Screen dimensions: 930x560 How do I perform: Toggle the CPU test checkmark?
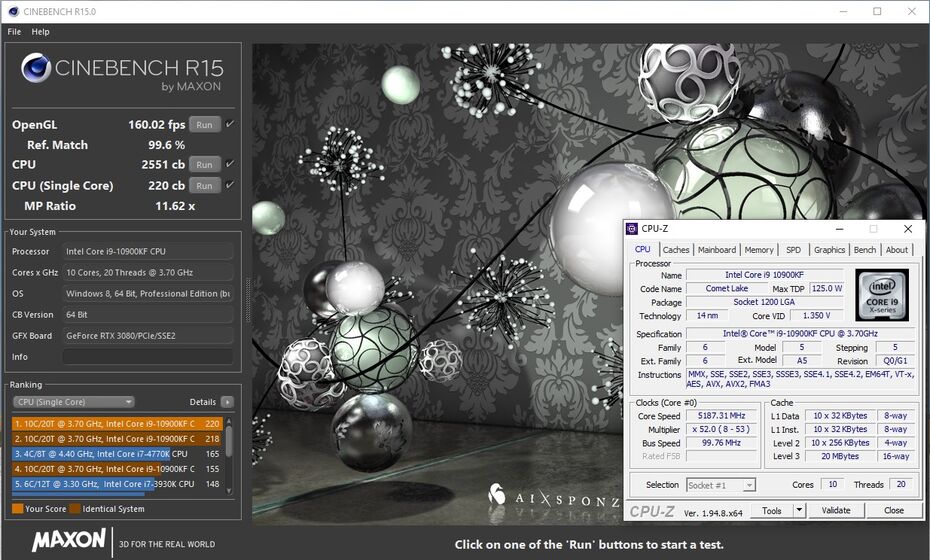[x=230, y=164]
